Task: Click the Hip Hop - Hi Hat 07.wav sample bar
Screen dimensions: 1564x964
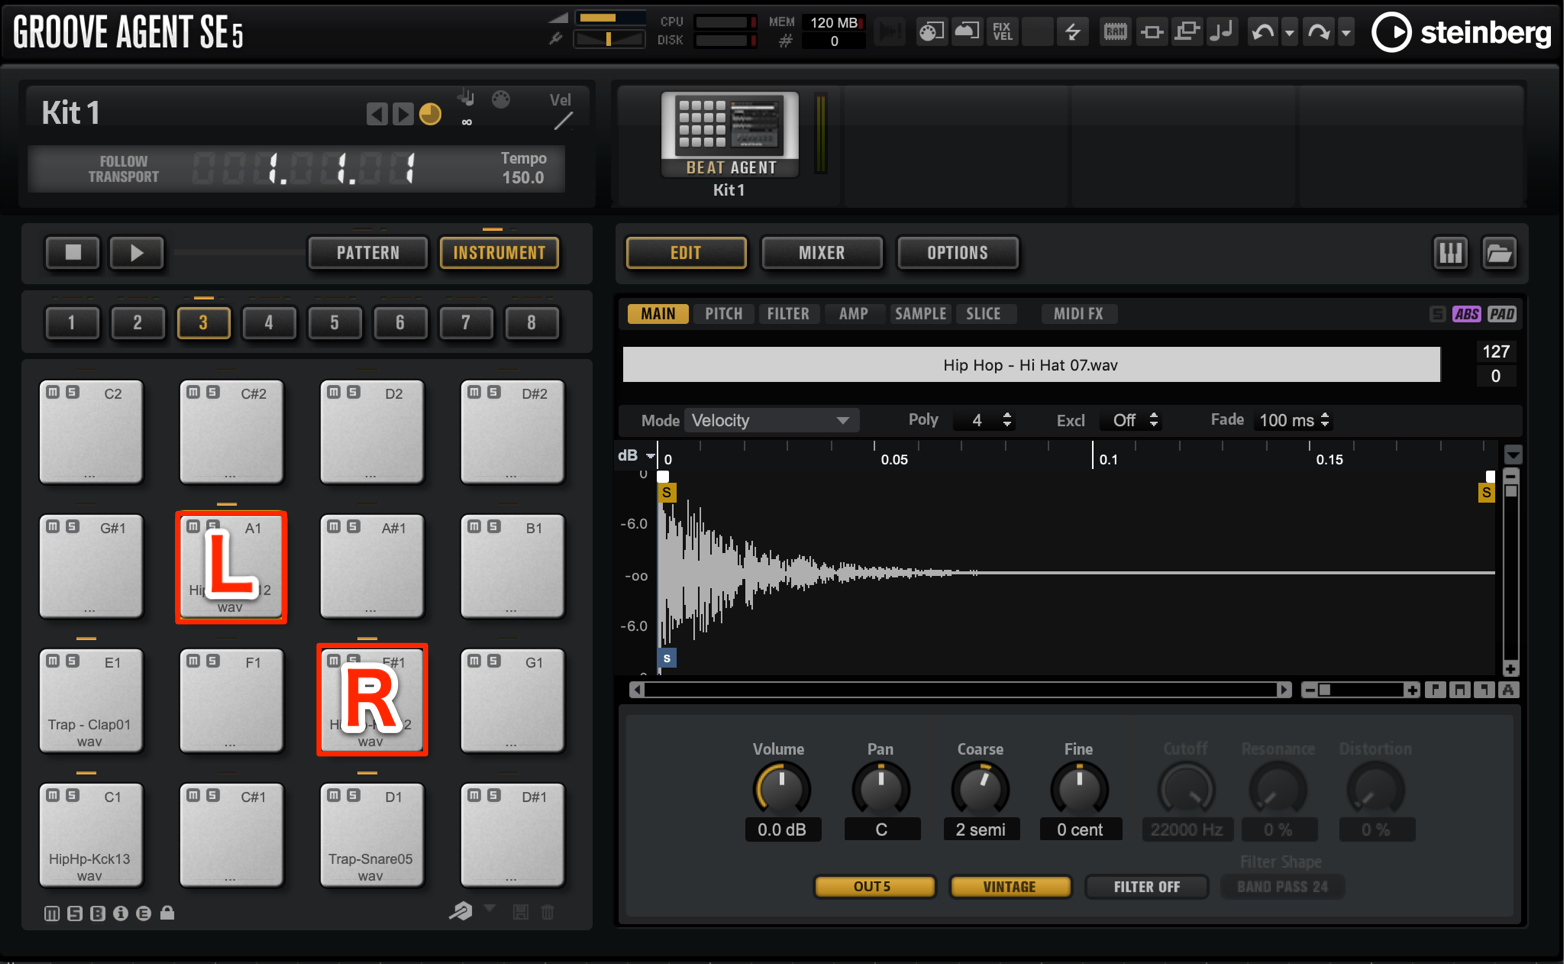Action: pyautogui.click(x=1031, y=365)
